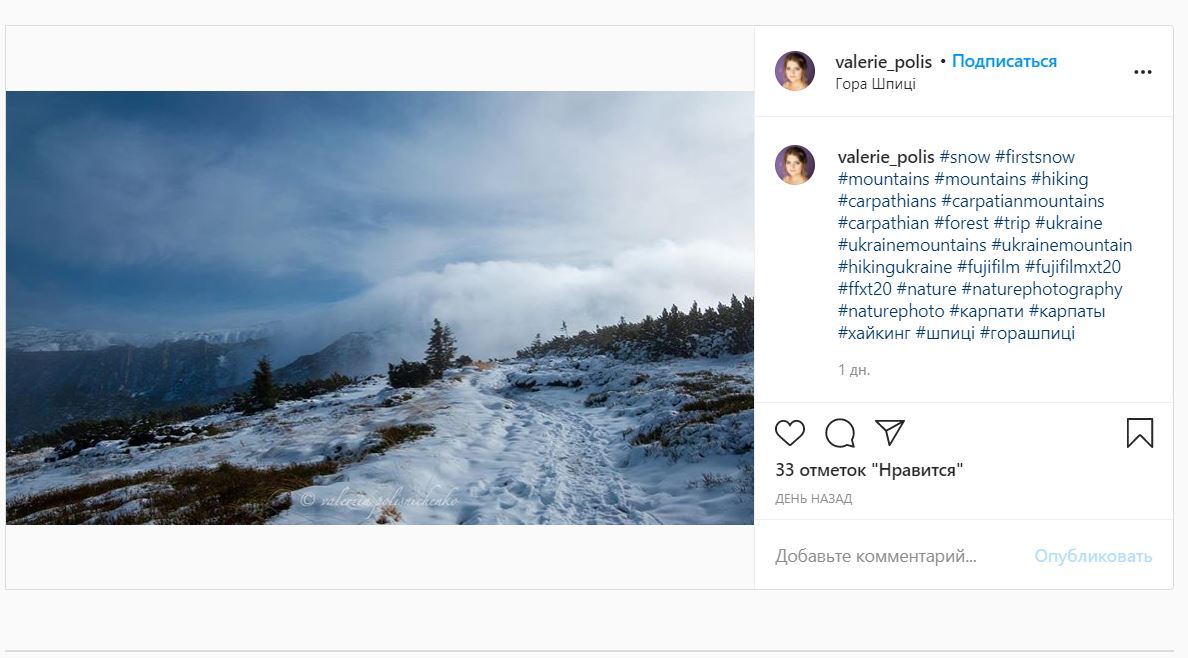This screenshot has width=1188, height=658.
Task: Click the snowy mountain photo
Action: coord(380,308)
